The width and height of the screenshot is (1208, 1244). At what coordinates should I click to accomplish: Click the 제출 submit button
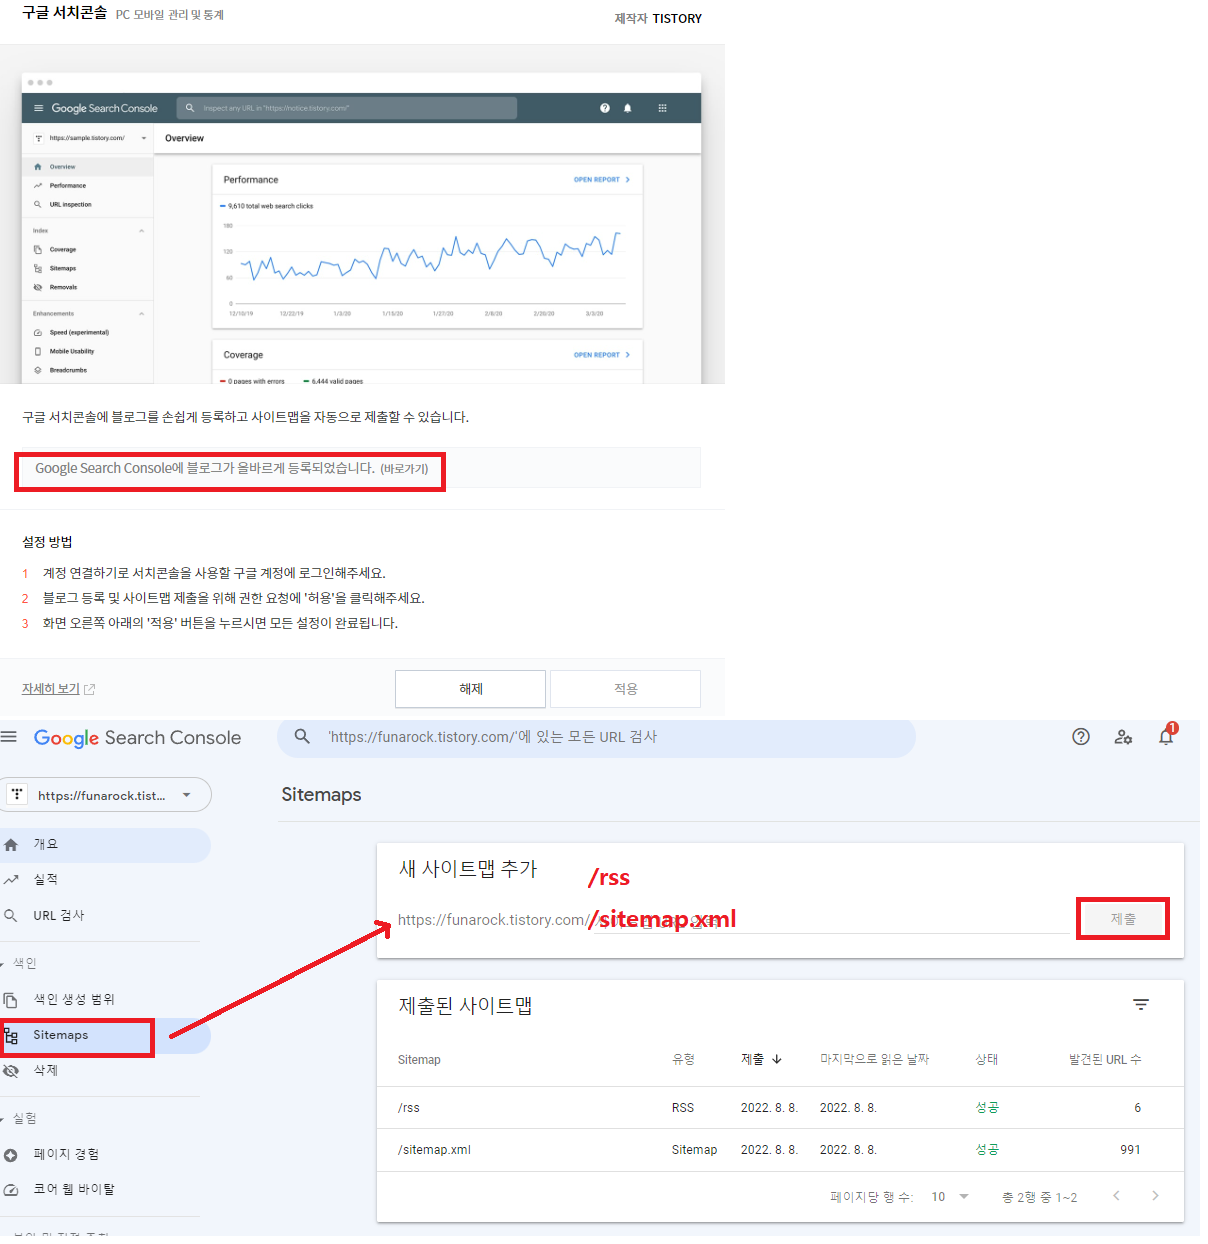tap(1123, 919)
